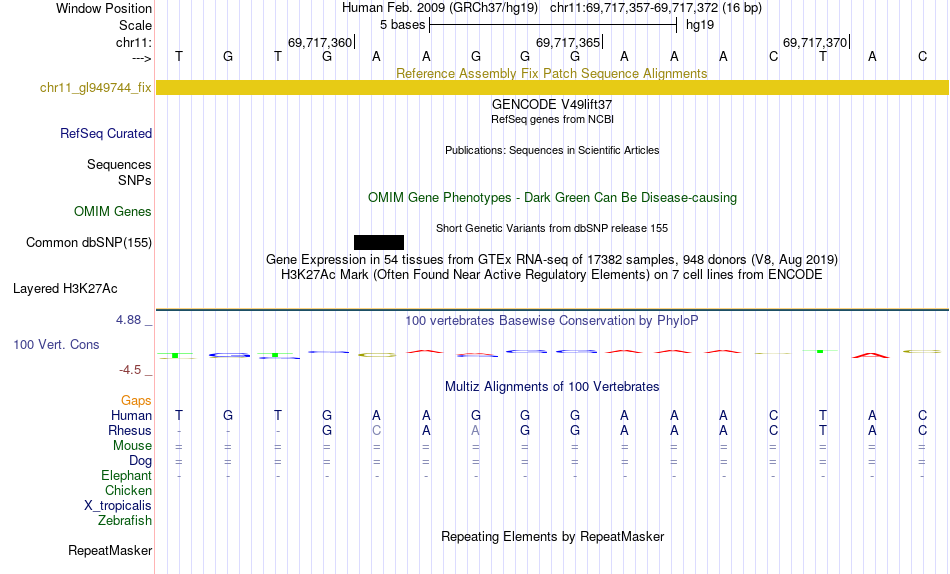Select the Dog alignment row label
Screen dimensions: 950x574
(x=141, y=461)
